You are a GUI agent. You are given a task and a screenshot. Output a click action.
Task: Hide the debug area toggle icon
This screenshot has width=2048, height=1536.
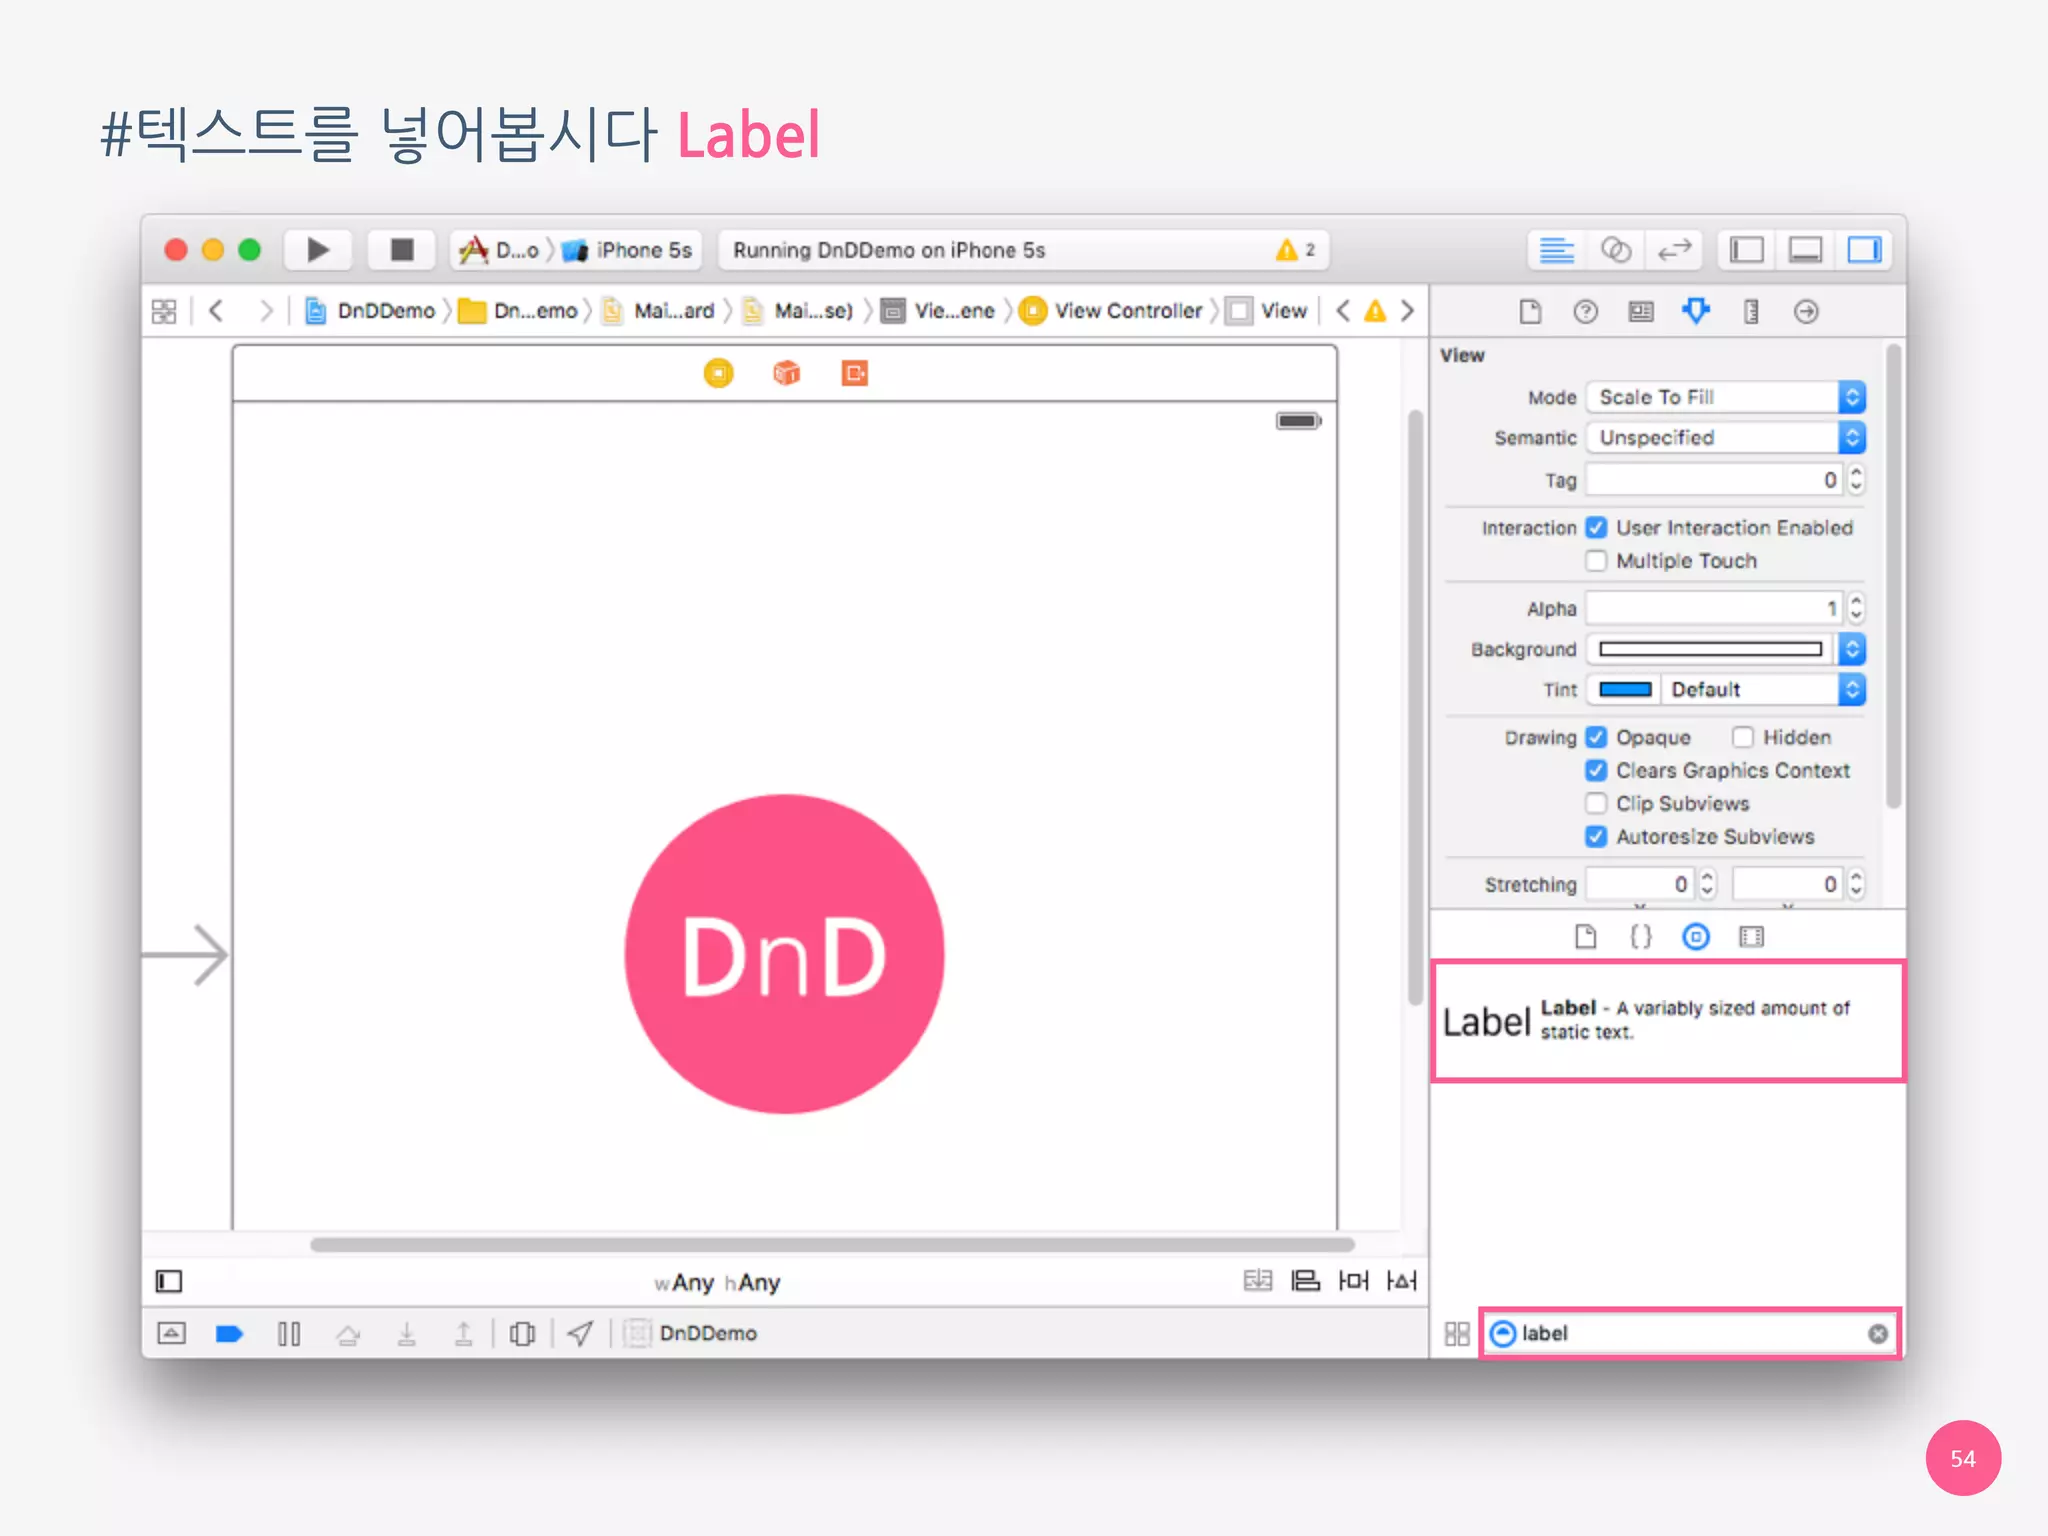(171, 1334)
